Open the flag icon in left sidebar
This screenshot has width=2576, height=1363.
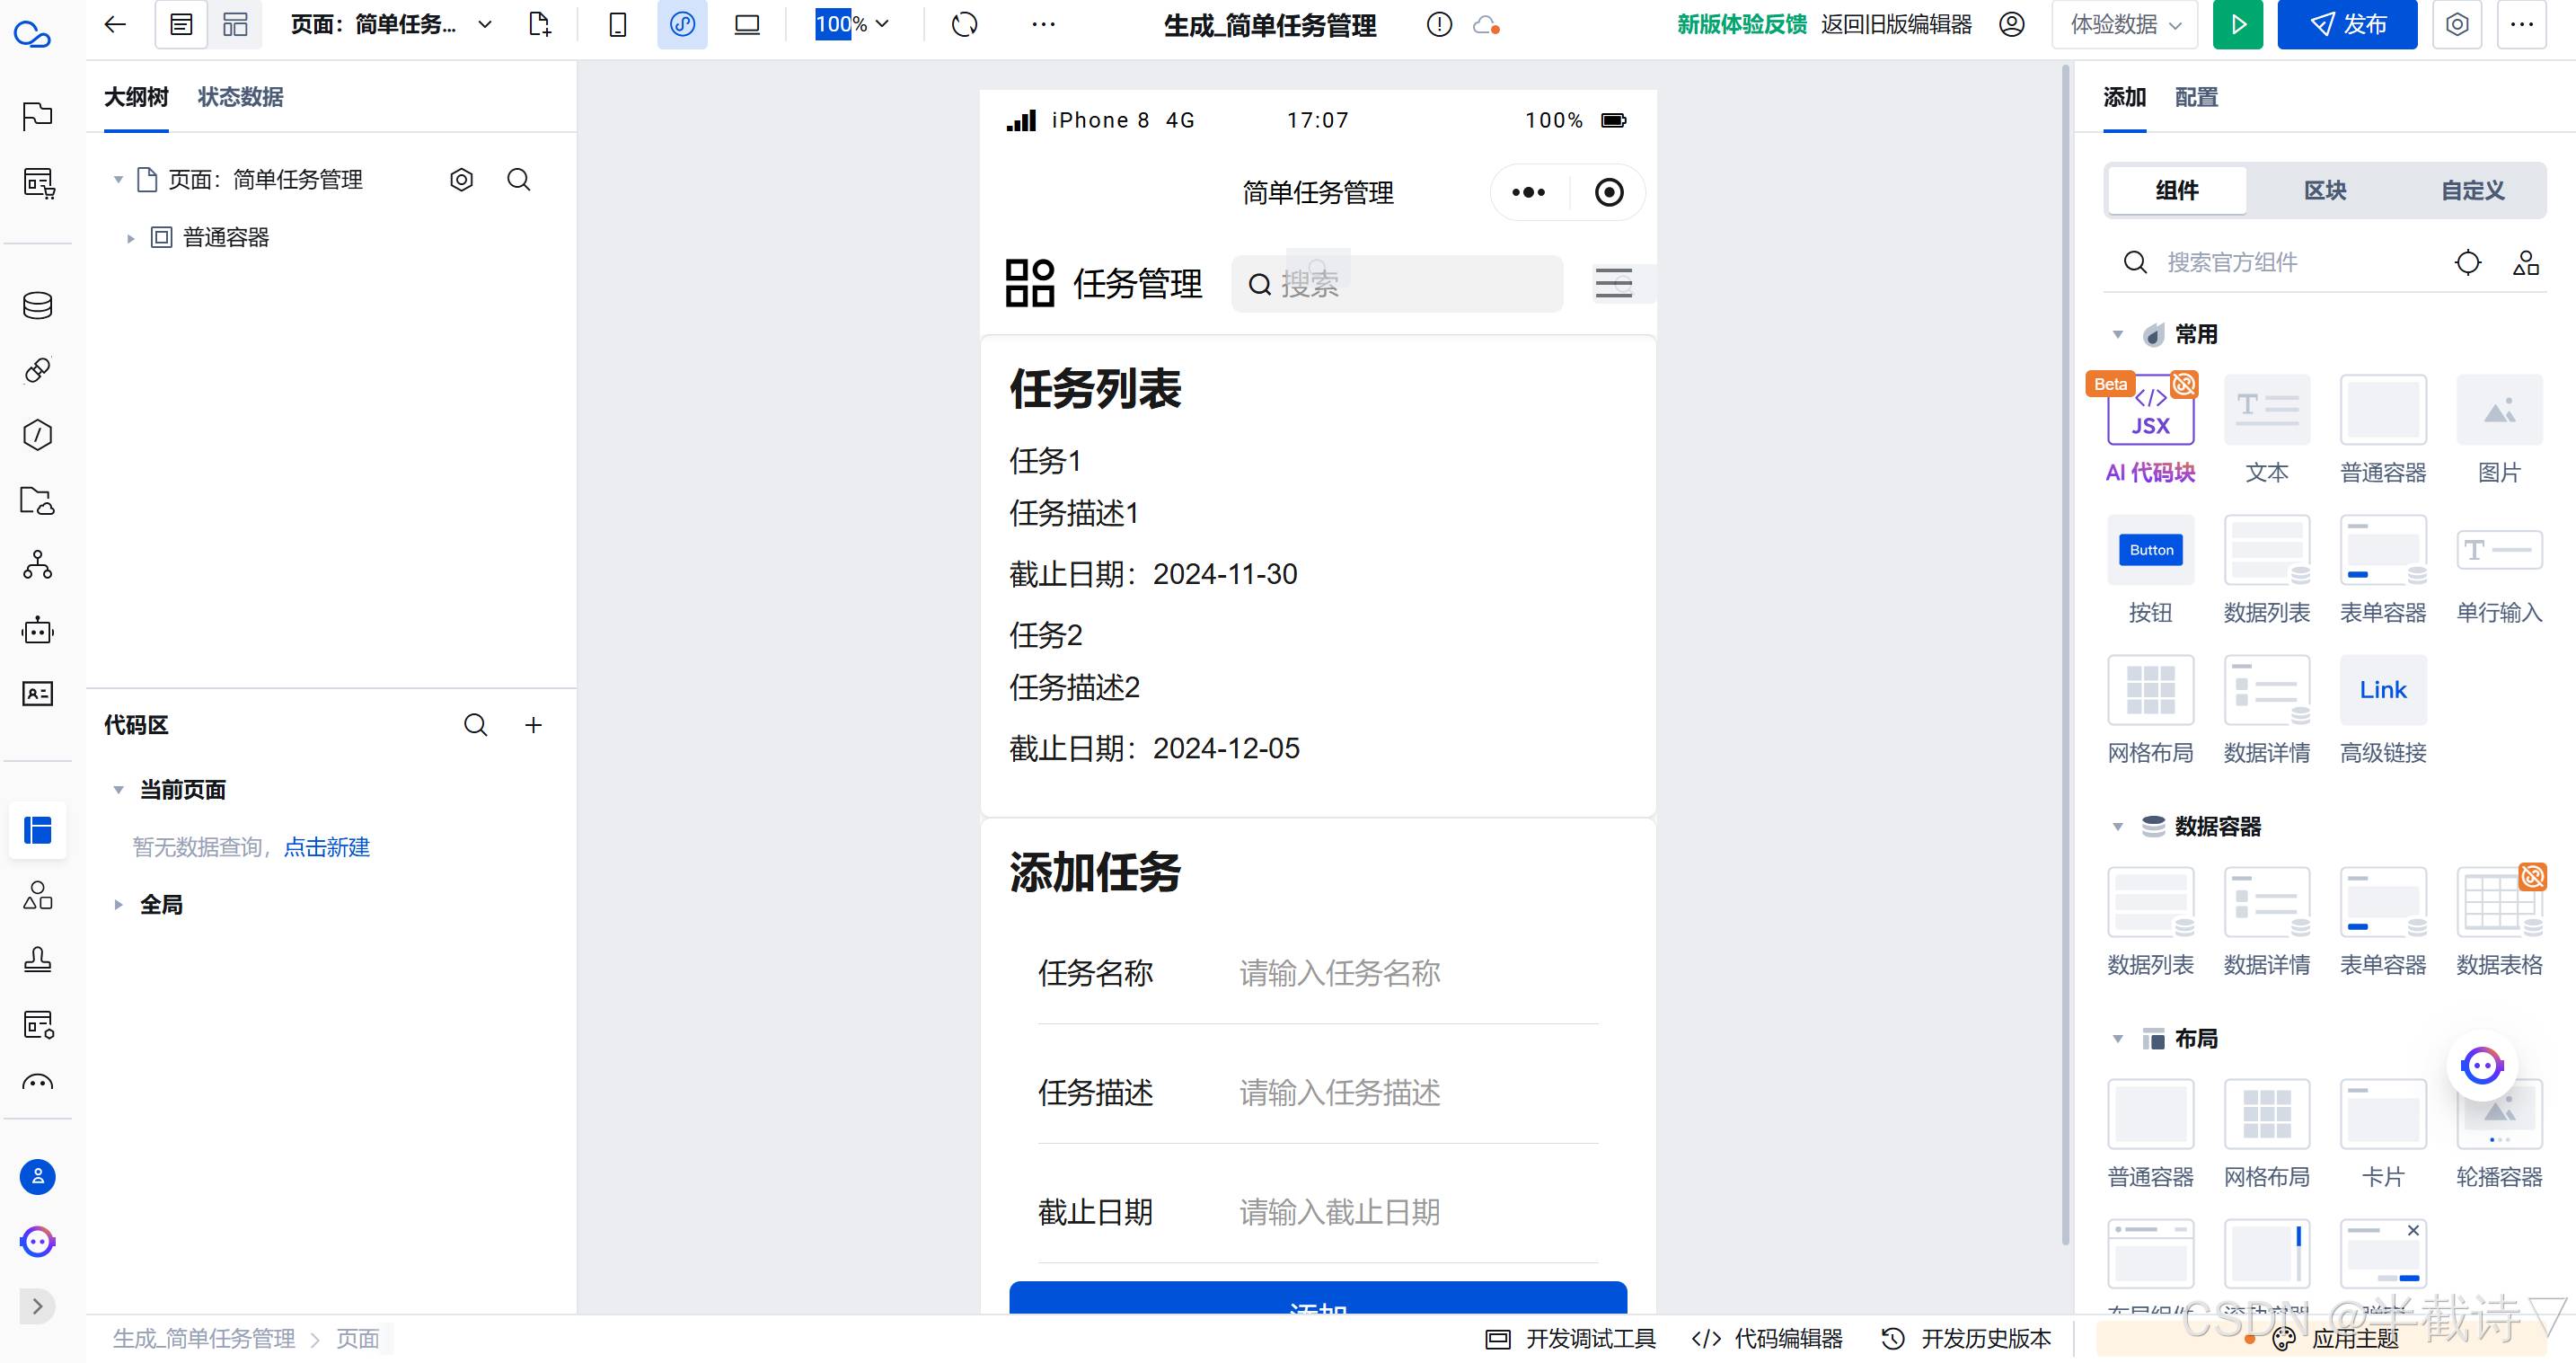(x=38, y=116)
